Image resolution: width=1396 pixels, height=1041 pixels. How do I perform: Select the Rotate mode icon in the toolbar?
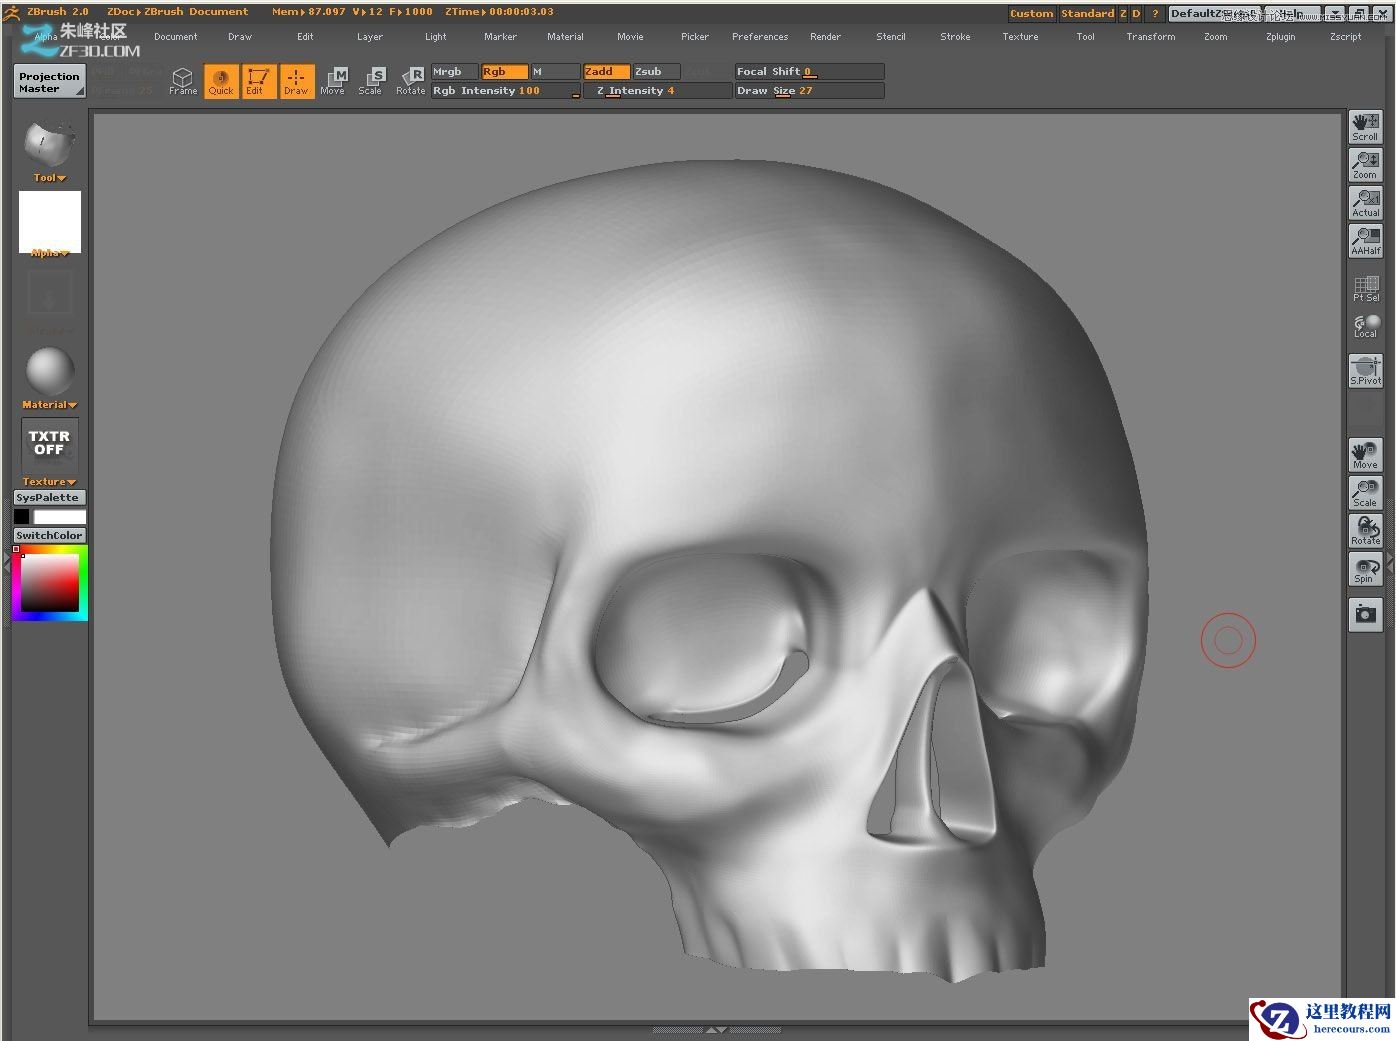coord(410,80)
